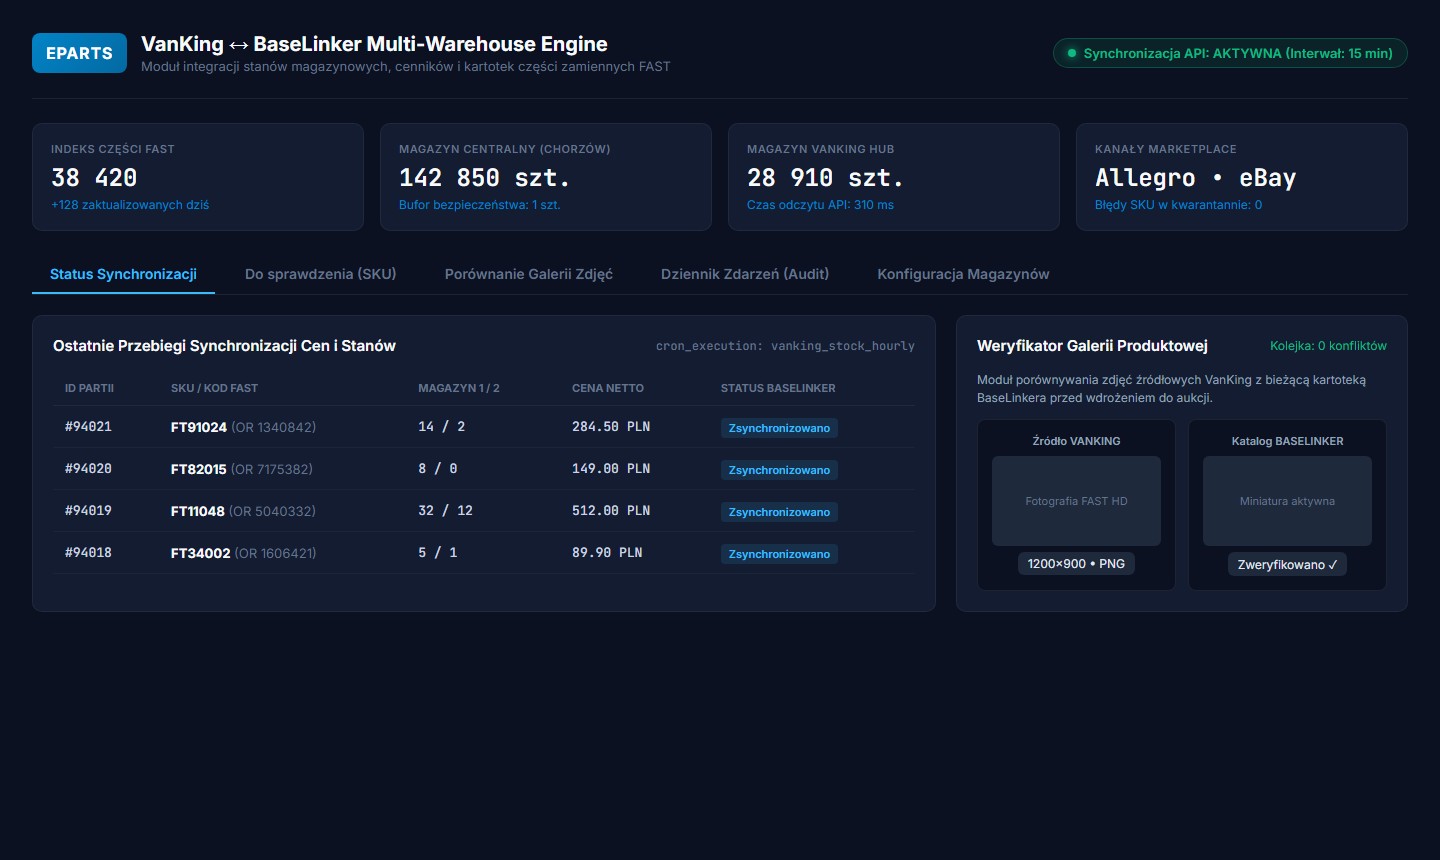Go to Dziennik Zdarzeń (Audit) tab
The image size is (1440, 860).
[x=745, y=274]
